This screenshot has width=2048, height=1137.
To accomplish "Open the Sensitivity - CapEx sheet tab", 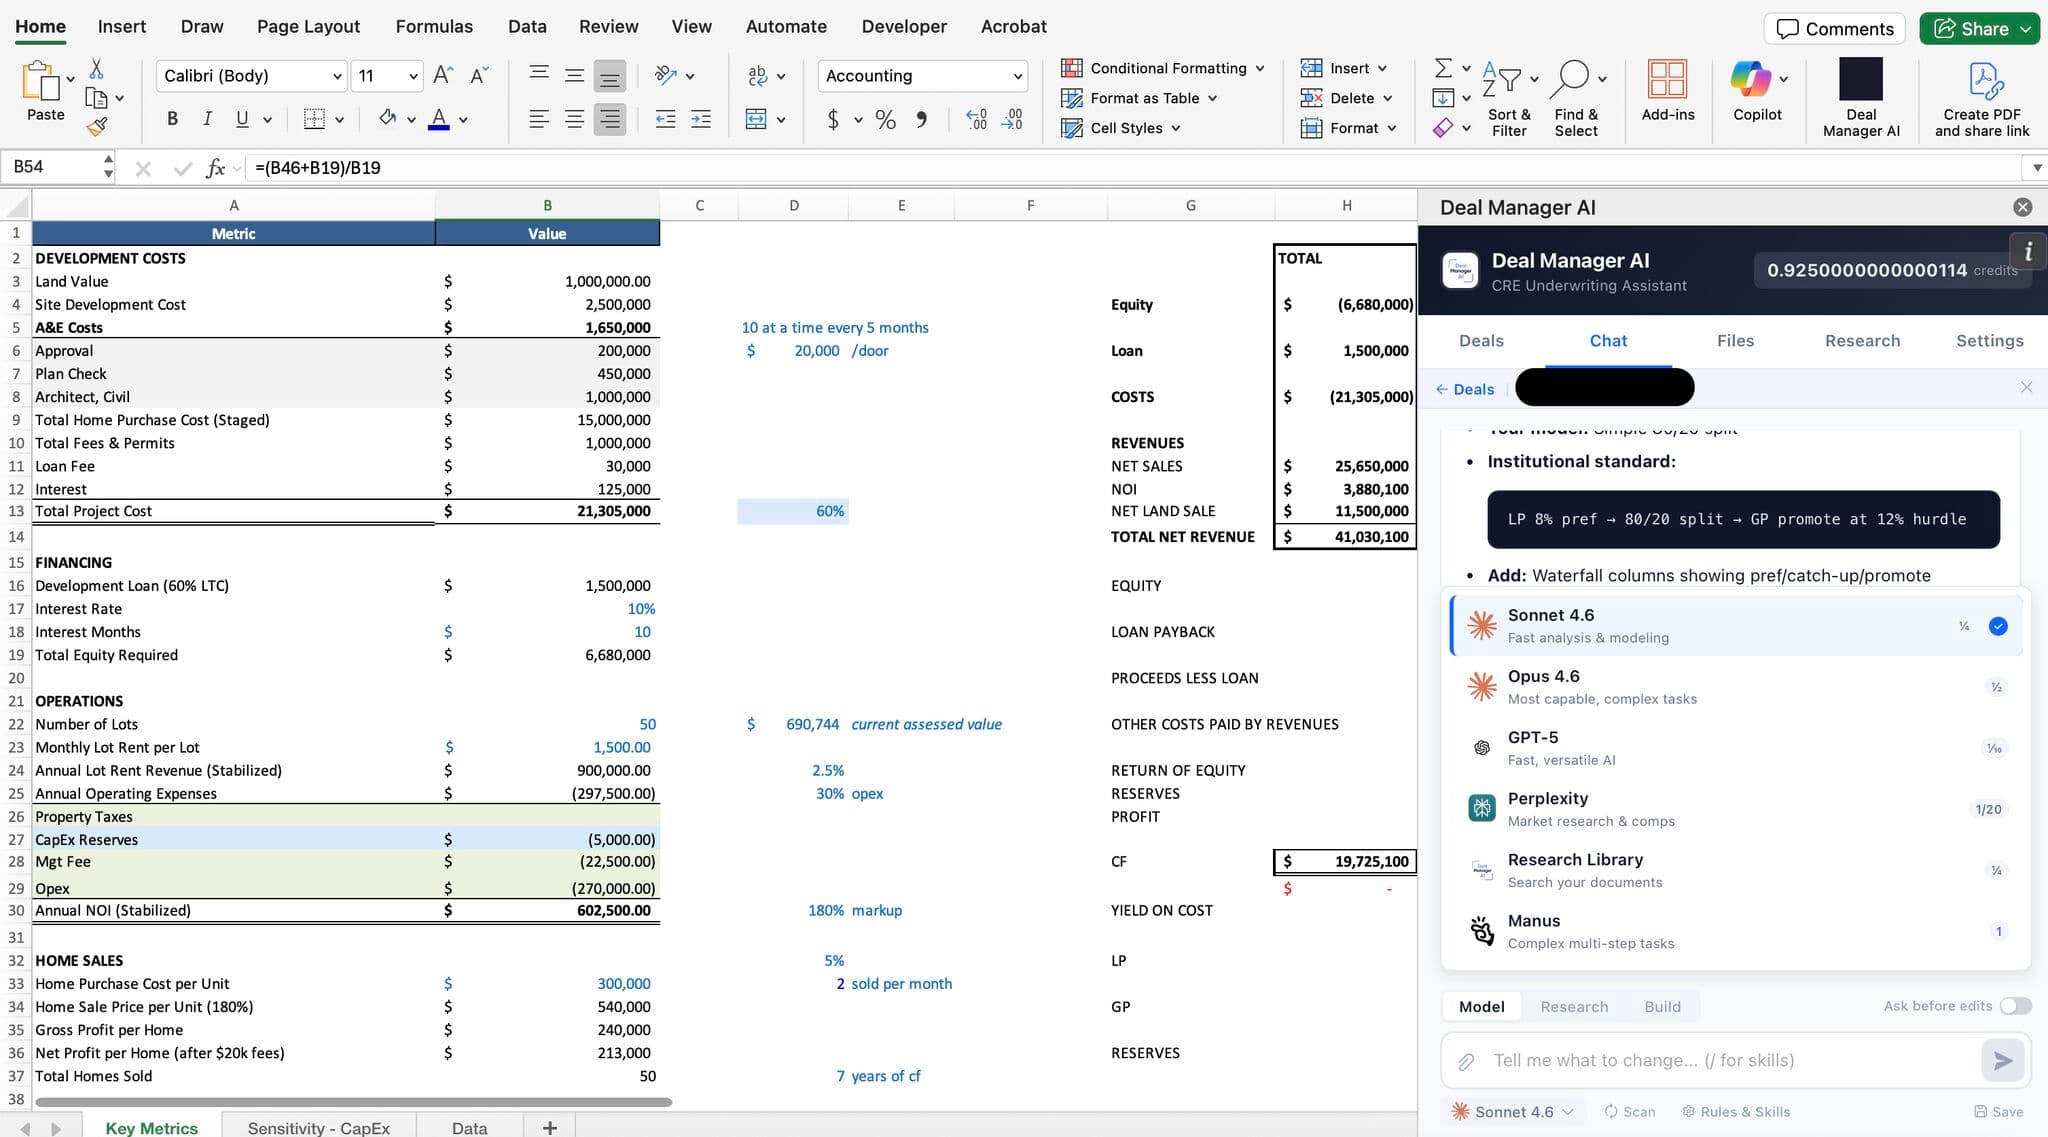I will (x=318, y=1127).
